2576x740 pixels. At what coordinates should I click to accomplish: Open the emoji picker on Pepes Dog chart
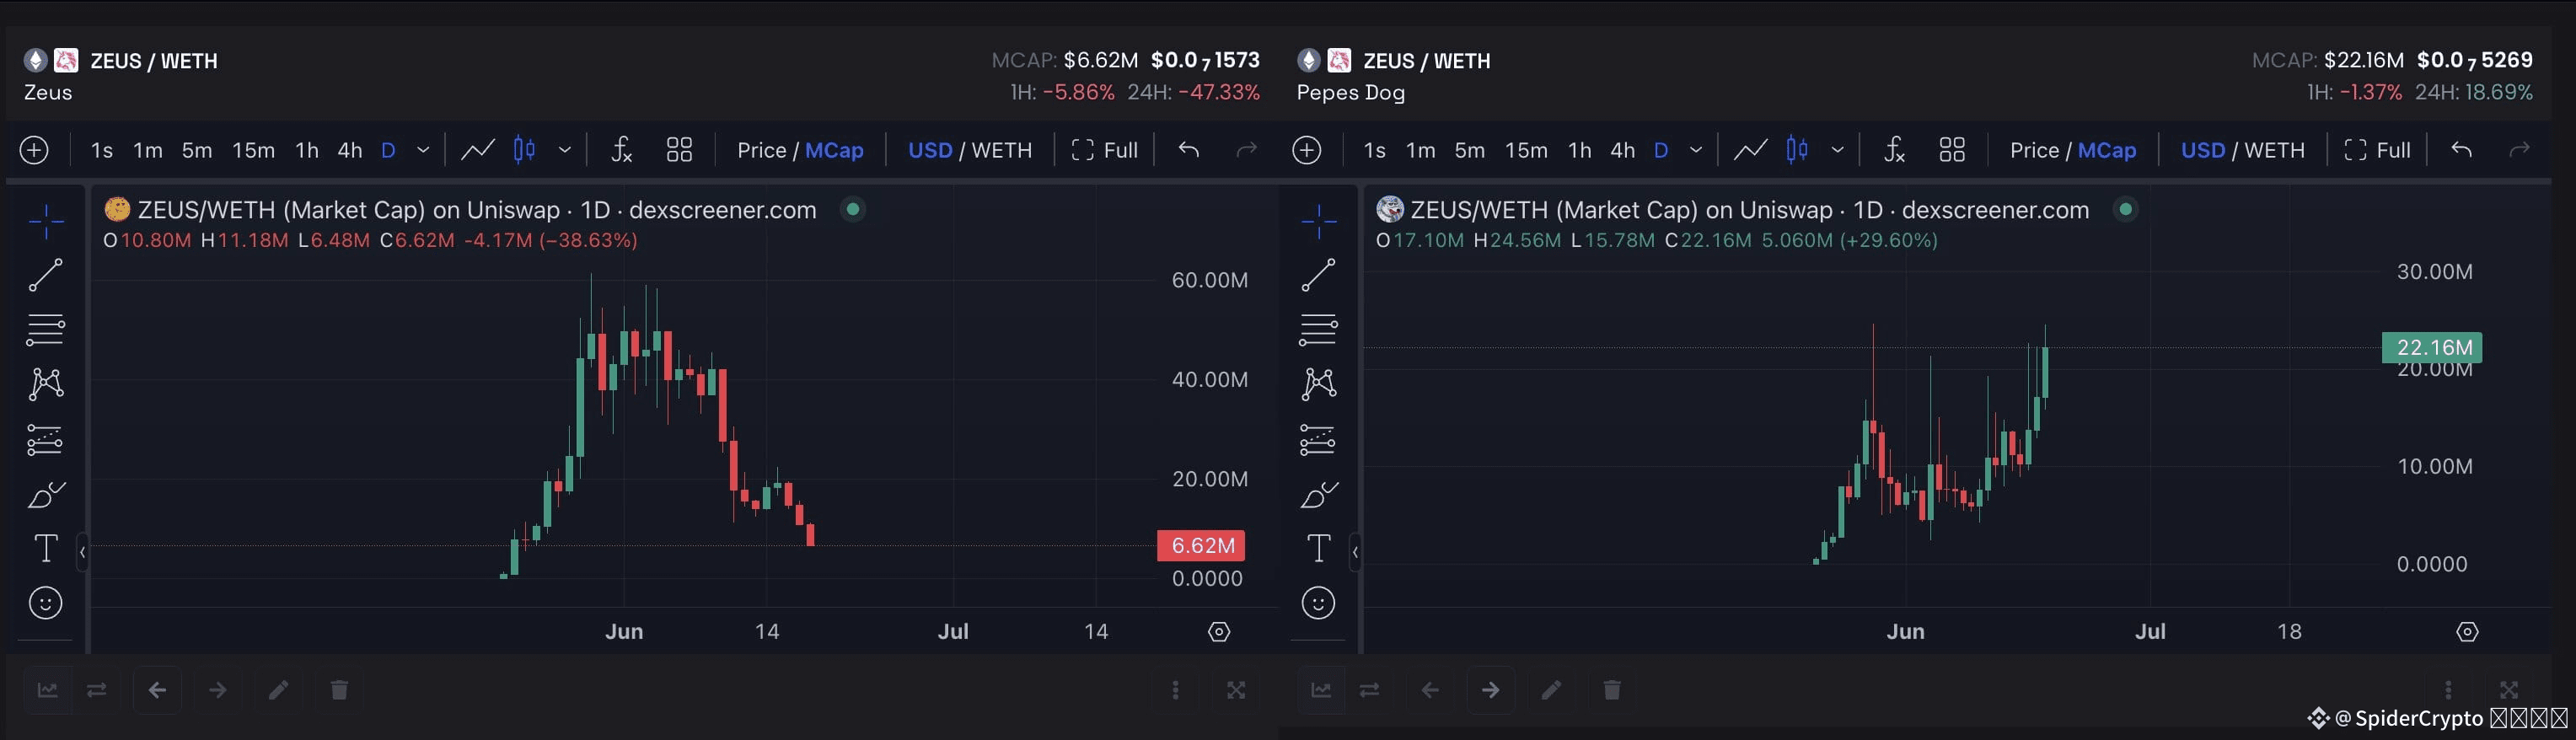coord(1318,603)
